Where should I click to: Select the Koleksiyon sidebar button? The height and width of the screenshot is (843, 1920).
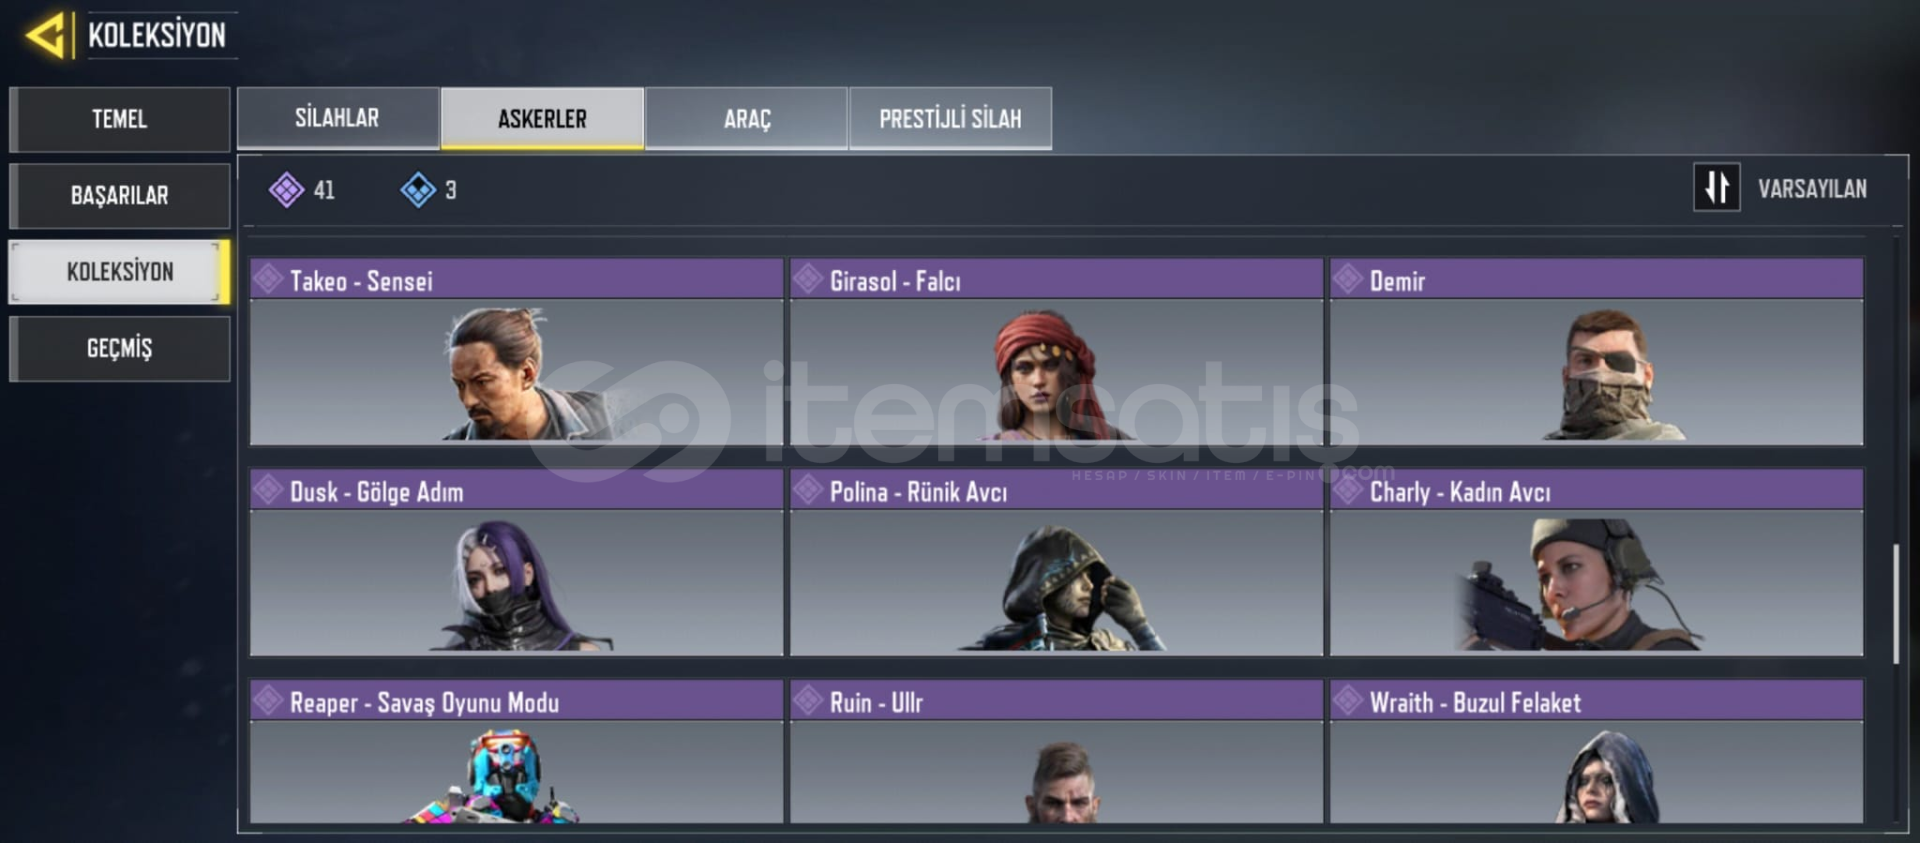tap(120, 272)
